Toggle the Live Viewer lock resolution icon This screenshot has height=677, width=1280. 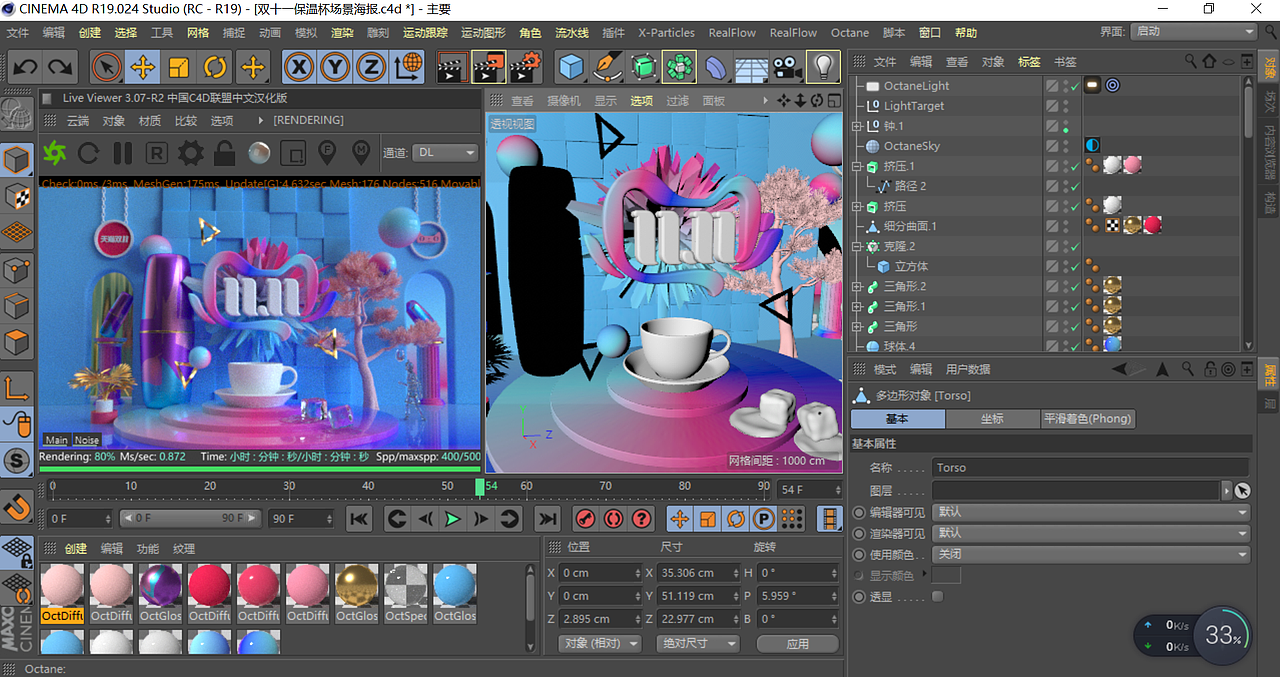tap(224, 153)
